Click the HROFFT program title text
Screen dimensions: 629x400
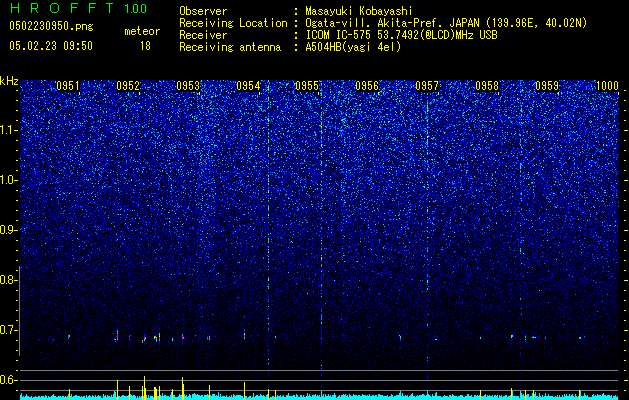[61, 8]
